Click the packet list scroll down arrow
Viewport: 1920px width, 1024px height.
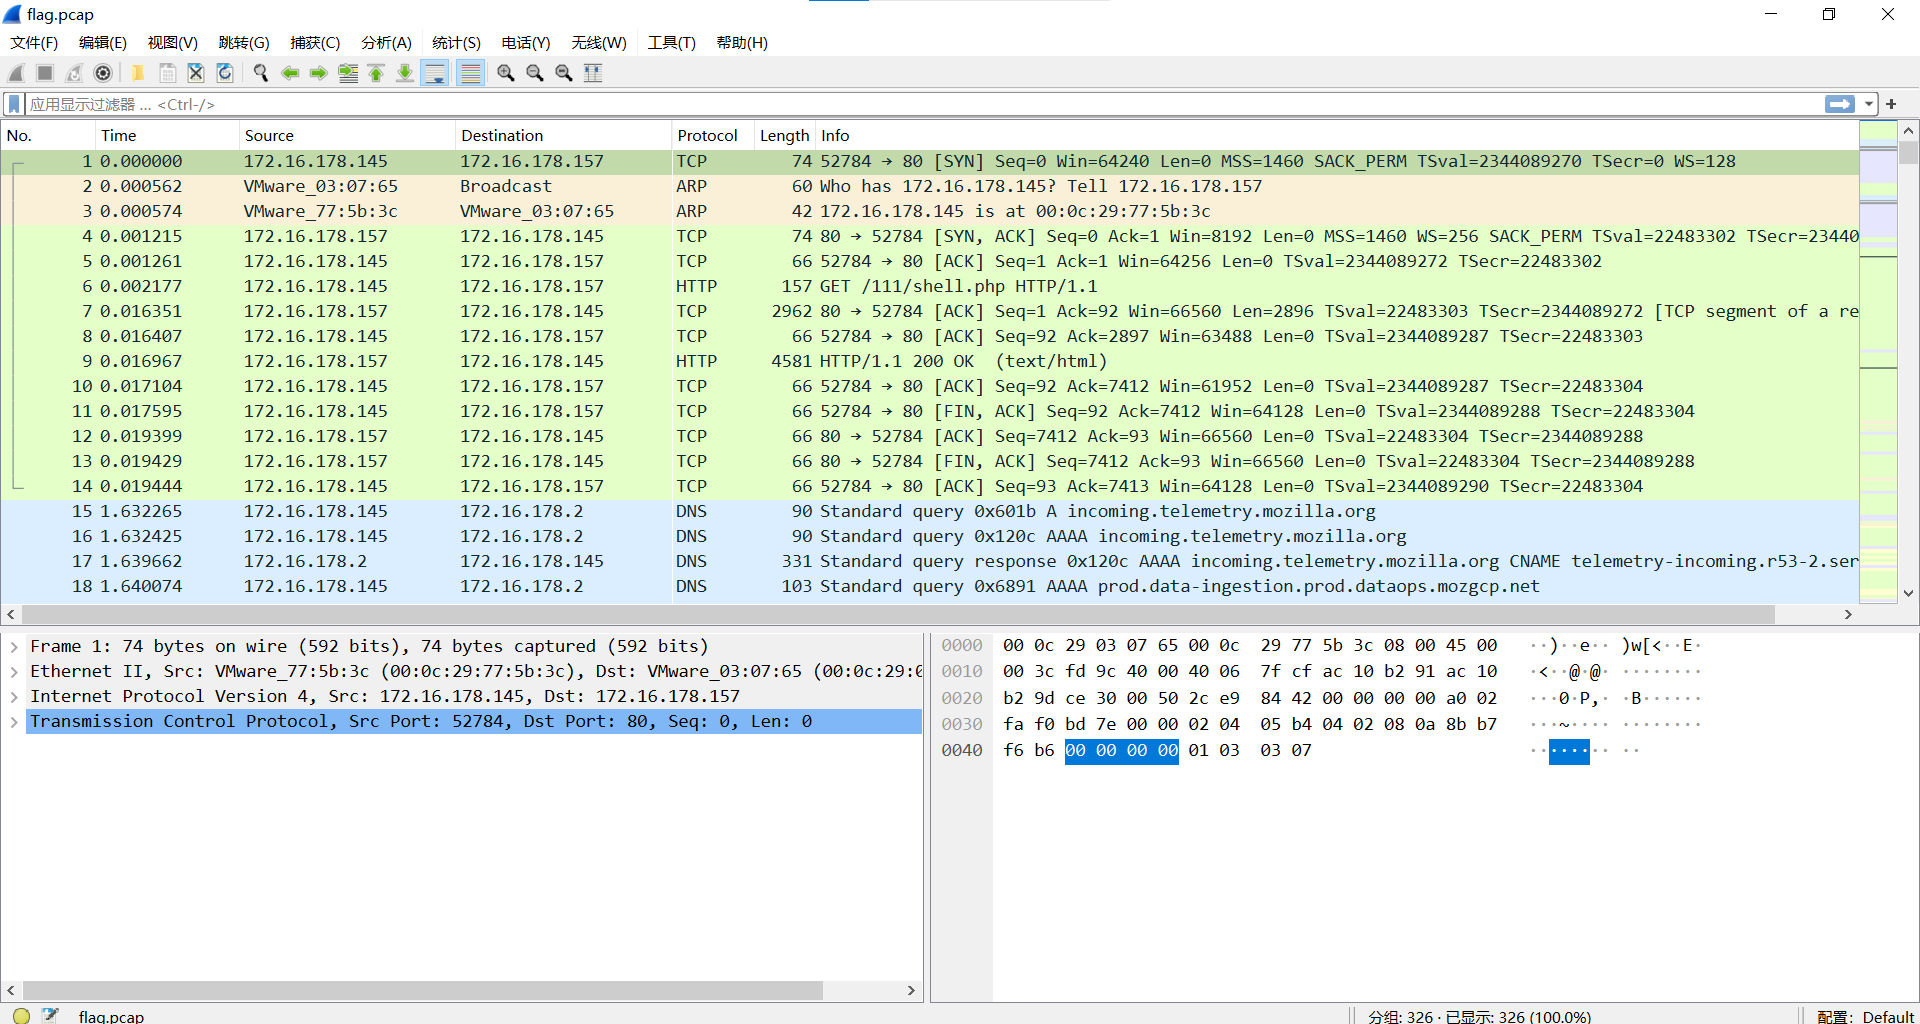(x=1908, y=593)
